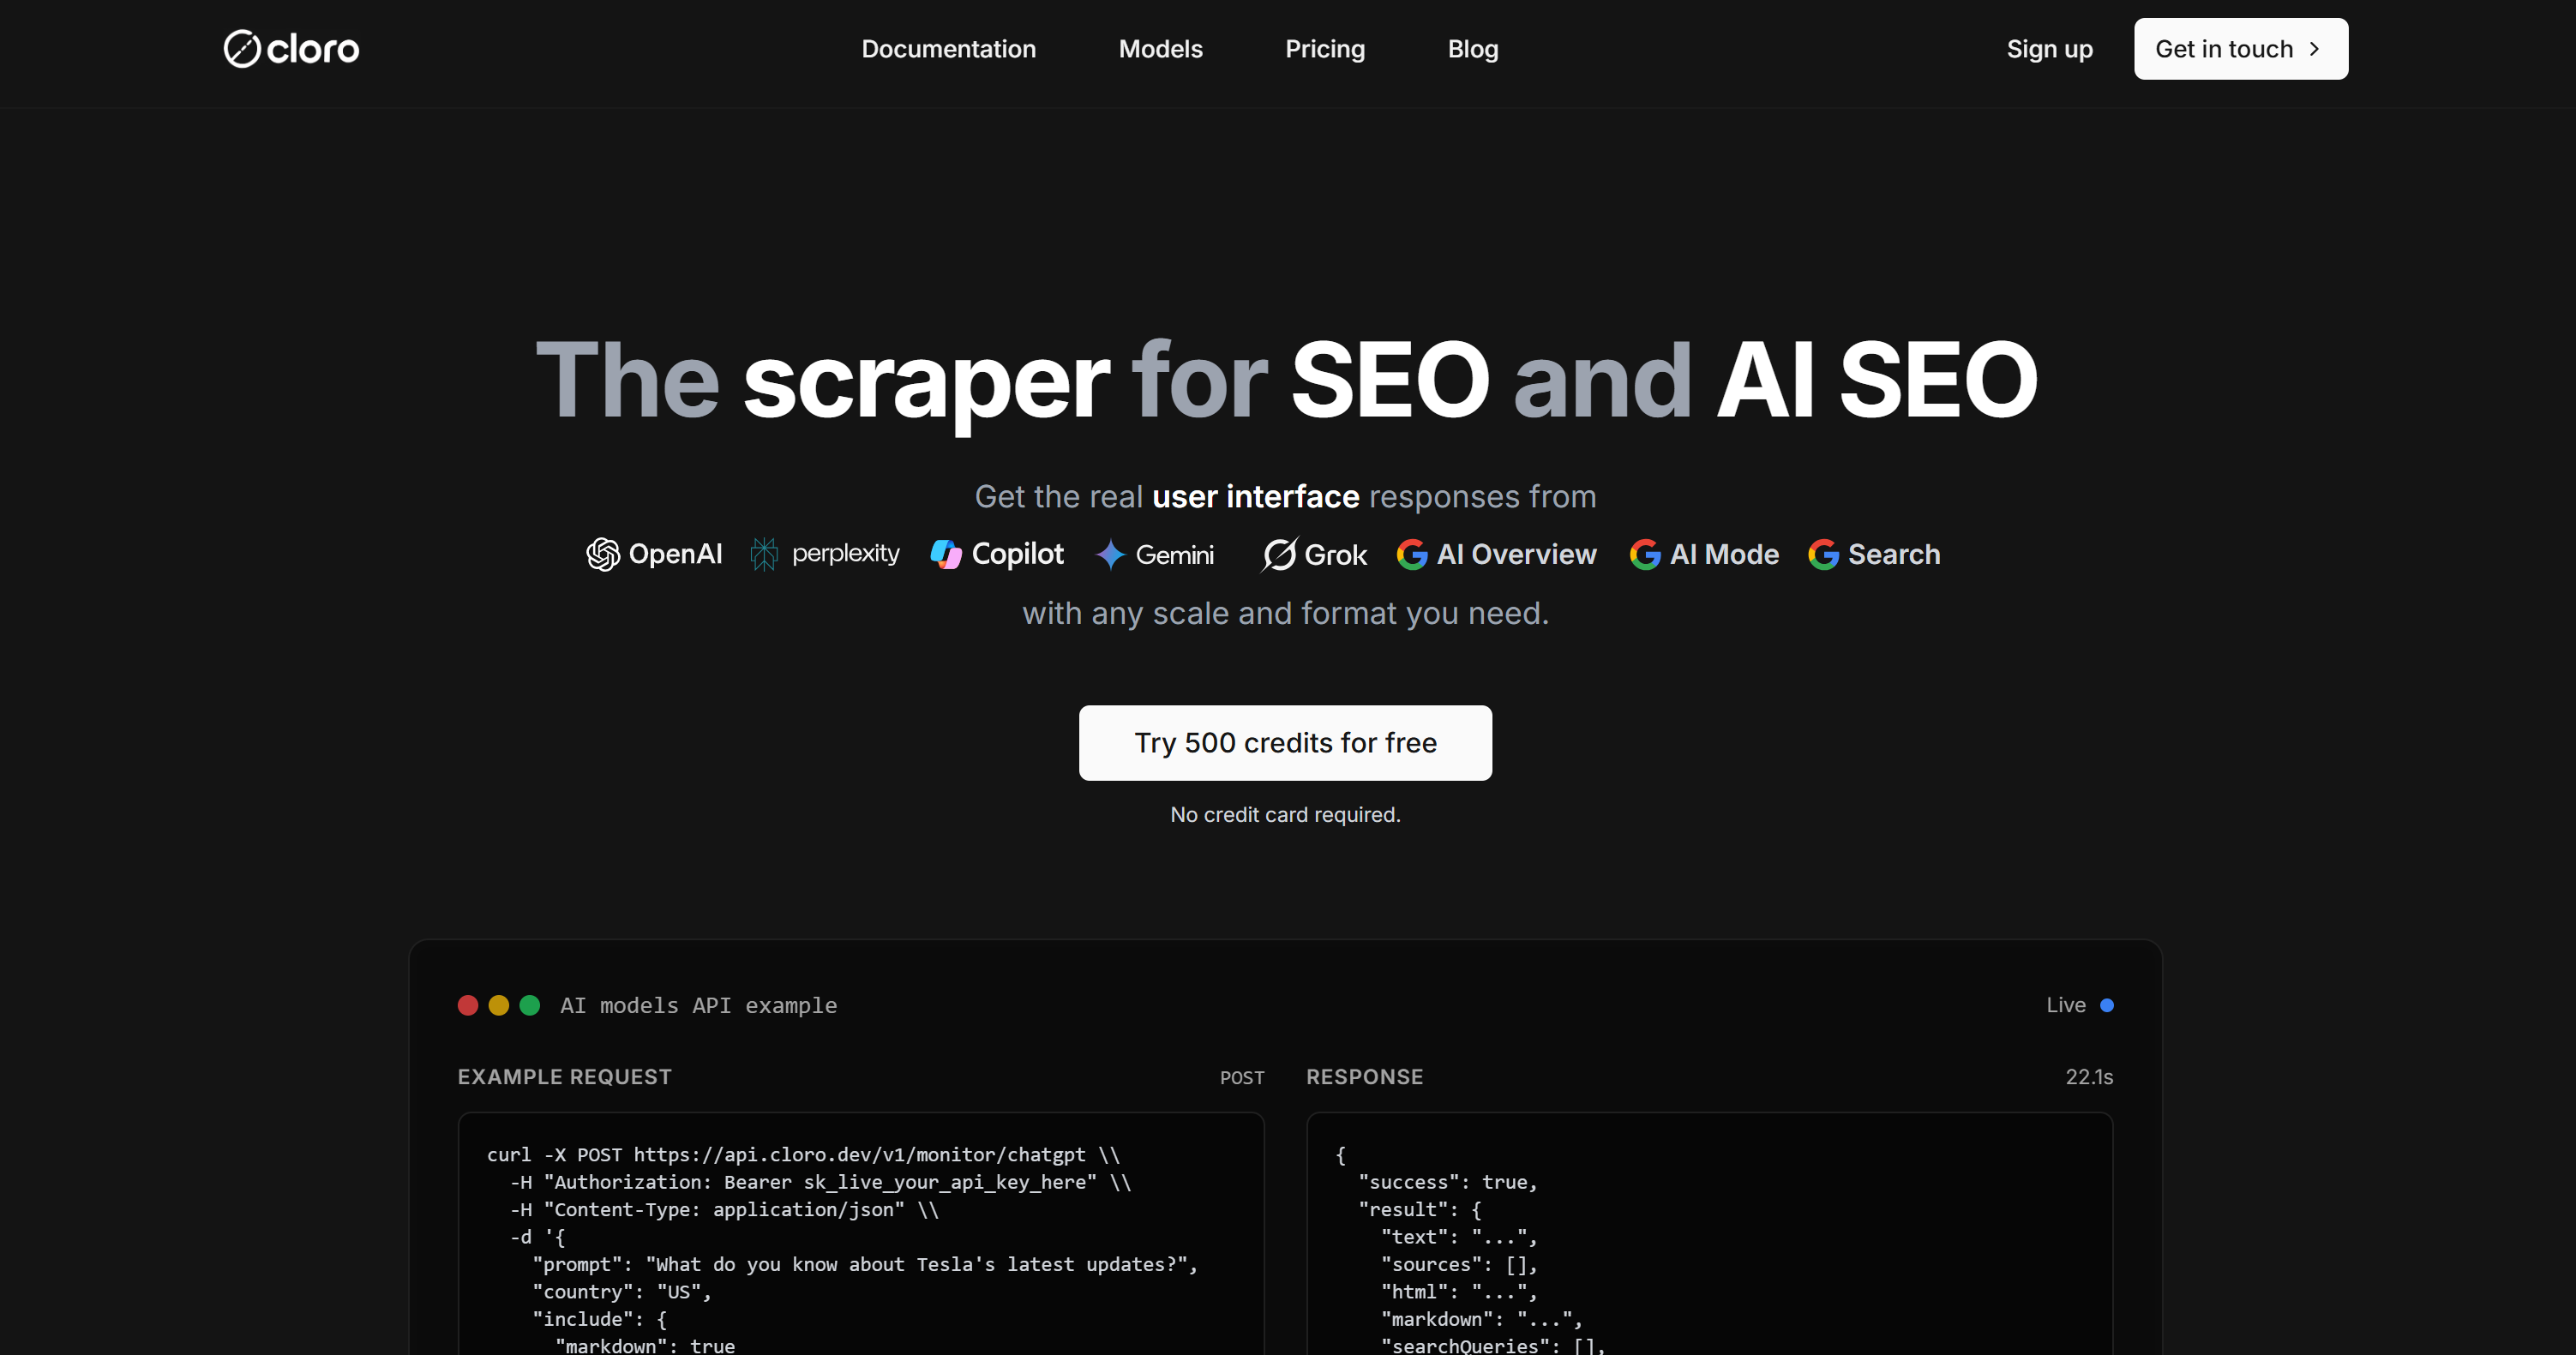Click the Get in touch chevron arrow
This screenshot has height=1355, width=2576.
click(2314, 49)
